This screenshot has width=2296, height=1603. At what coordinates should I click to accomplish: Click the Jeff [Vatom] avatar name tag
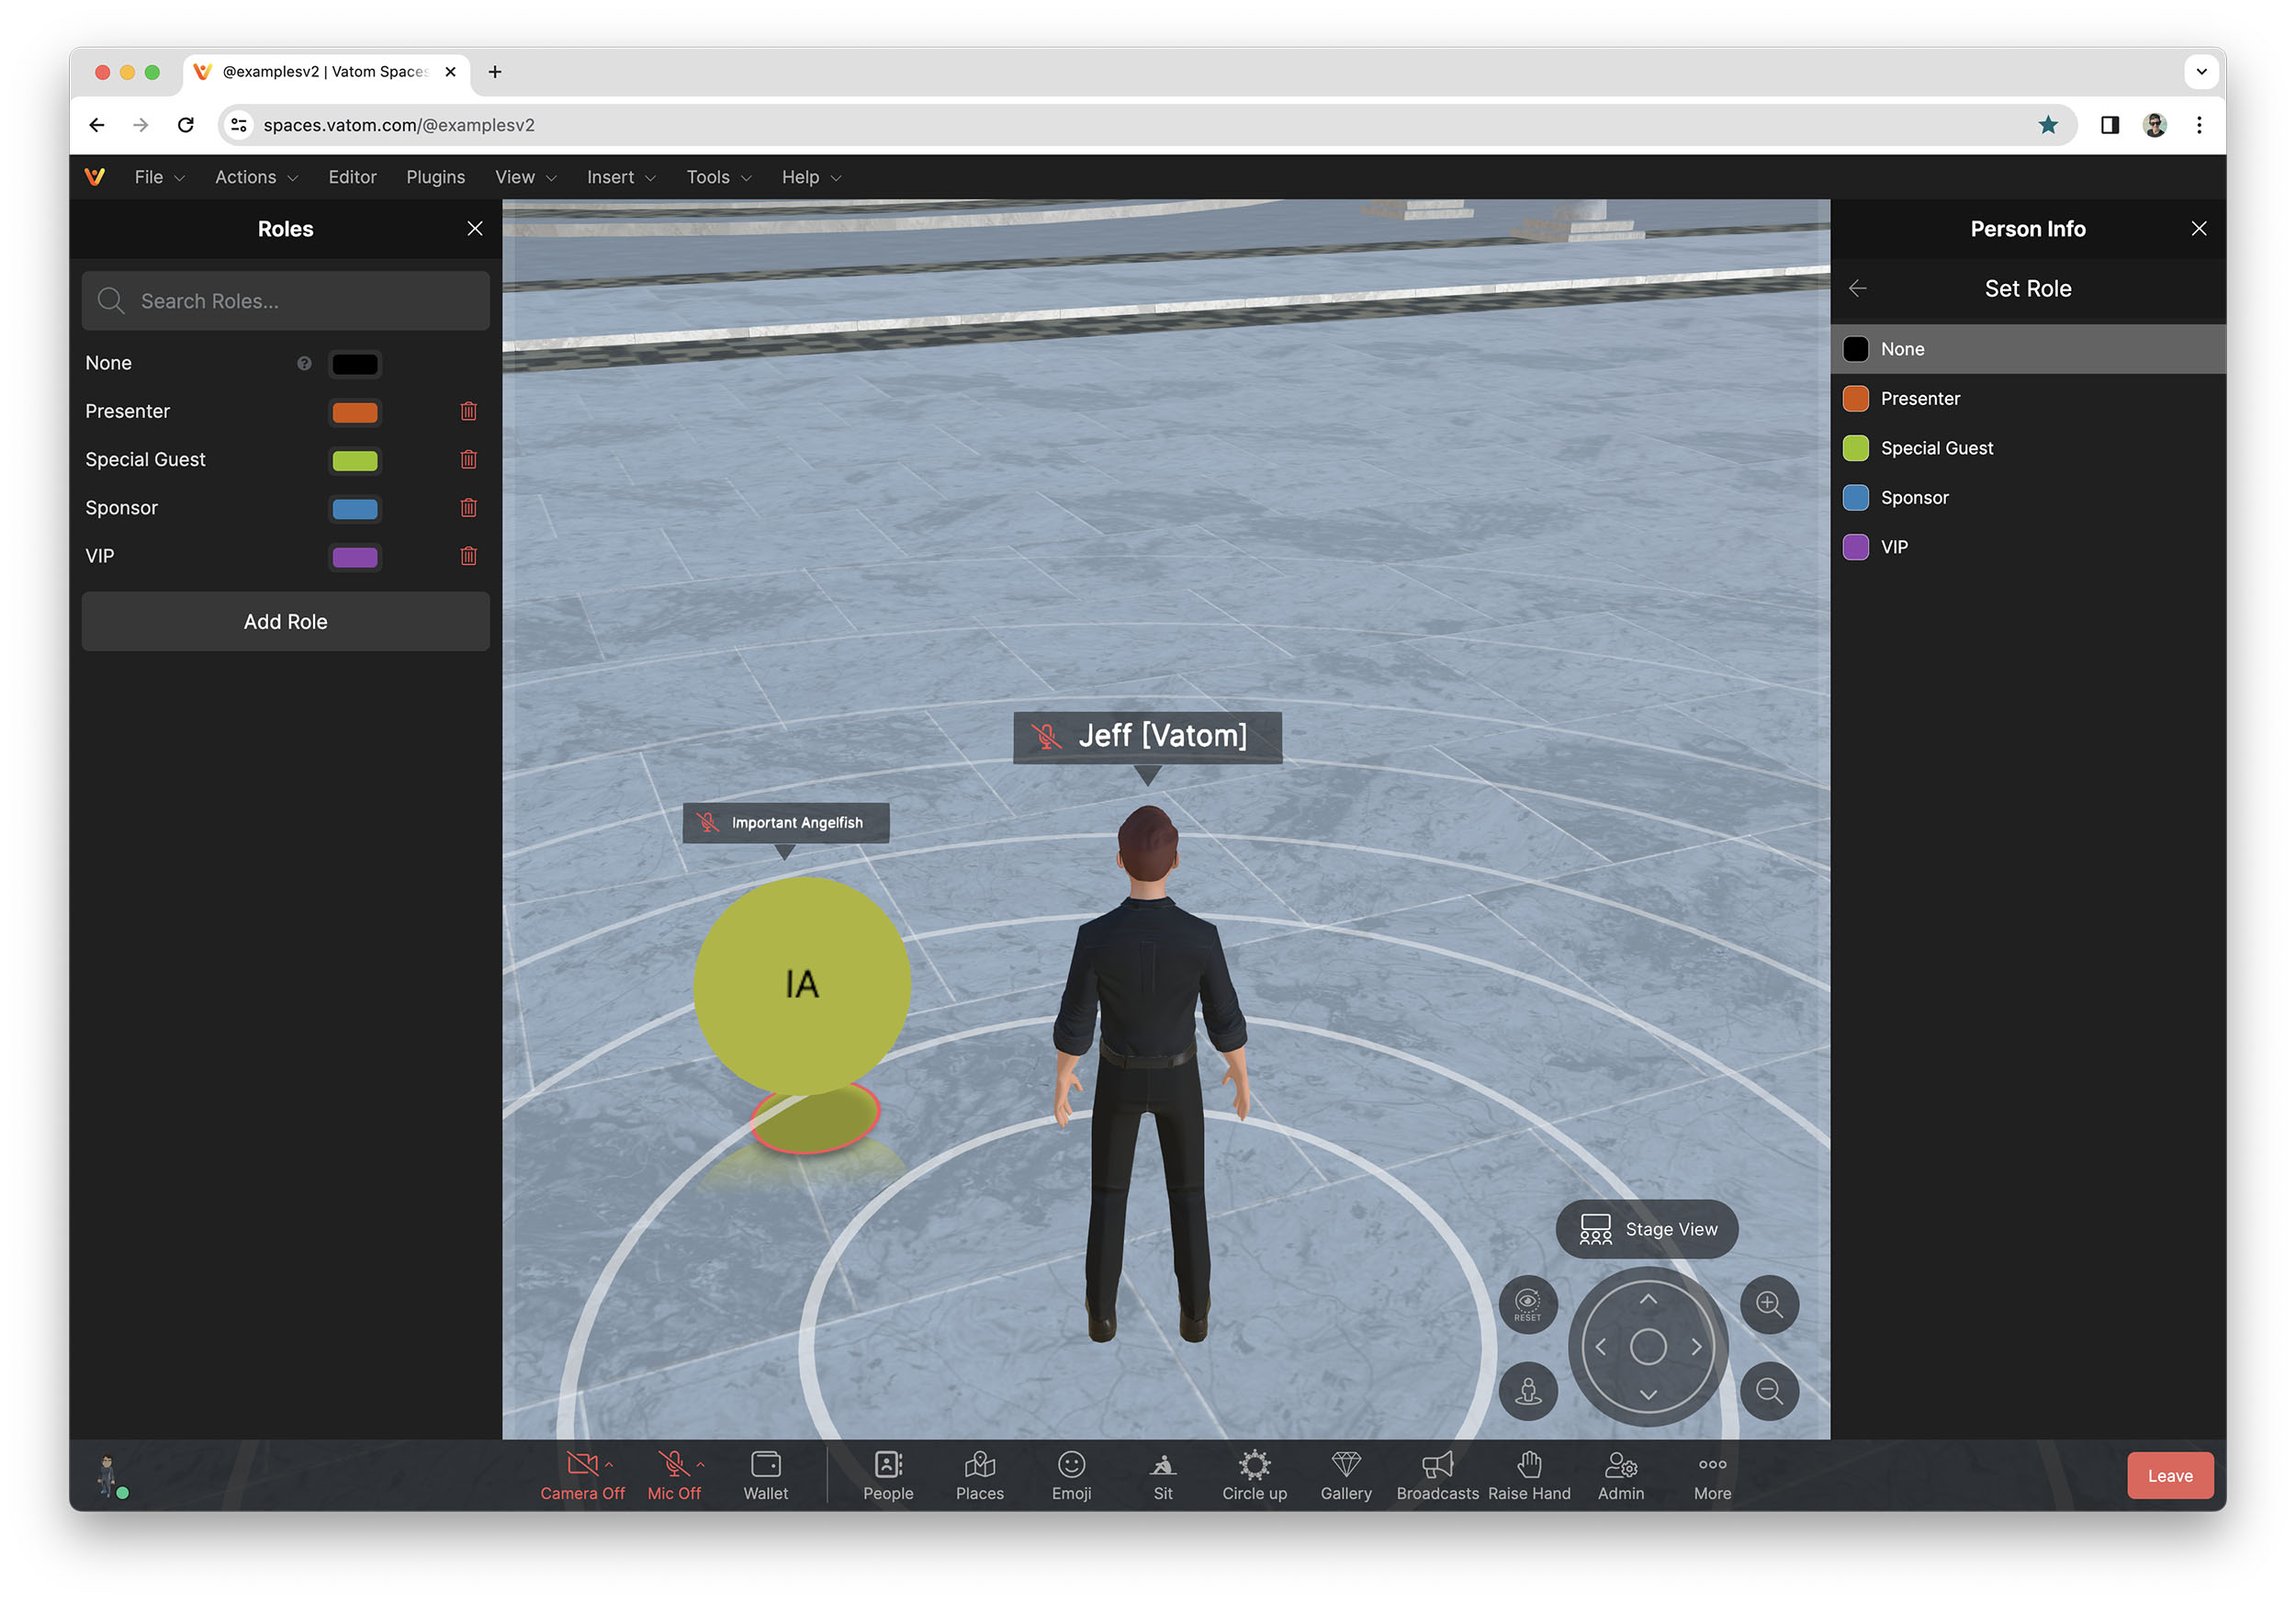tap(1147, 736)
